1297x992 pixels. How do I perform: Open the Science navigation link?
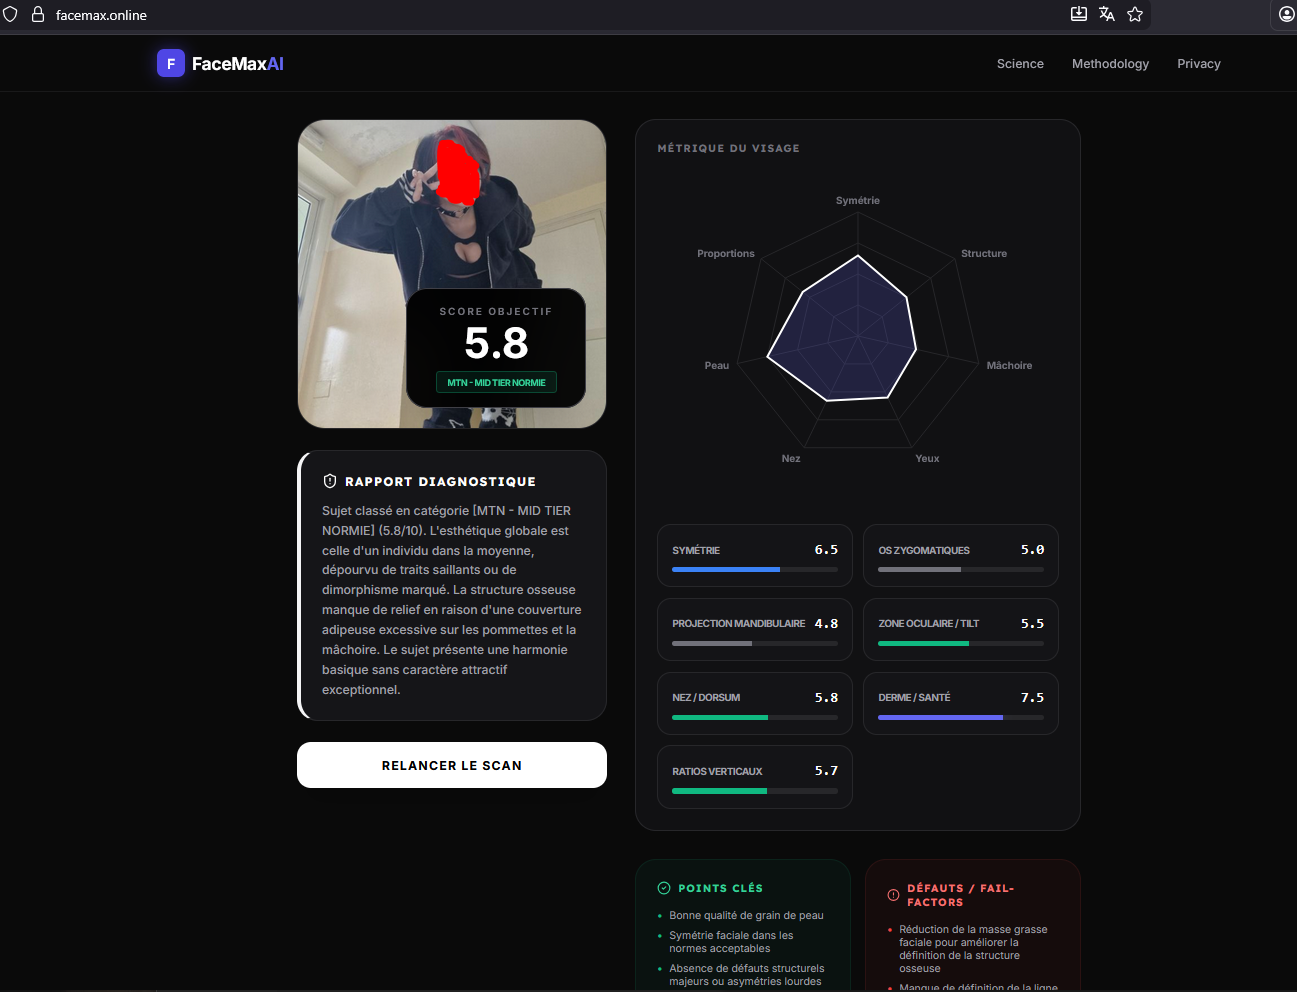pyautogui.click(x=1019, y=63)
